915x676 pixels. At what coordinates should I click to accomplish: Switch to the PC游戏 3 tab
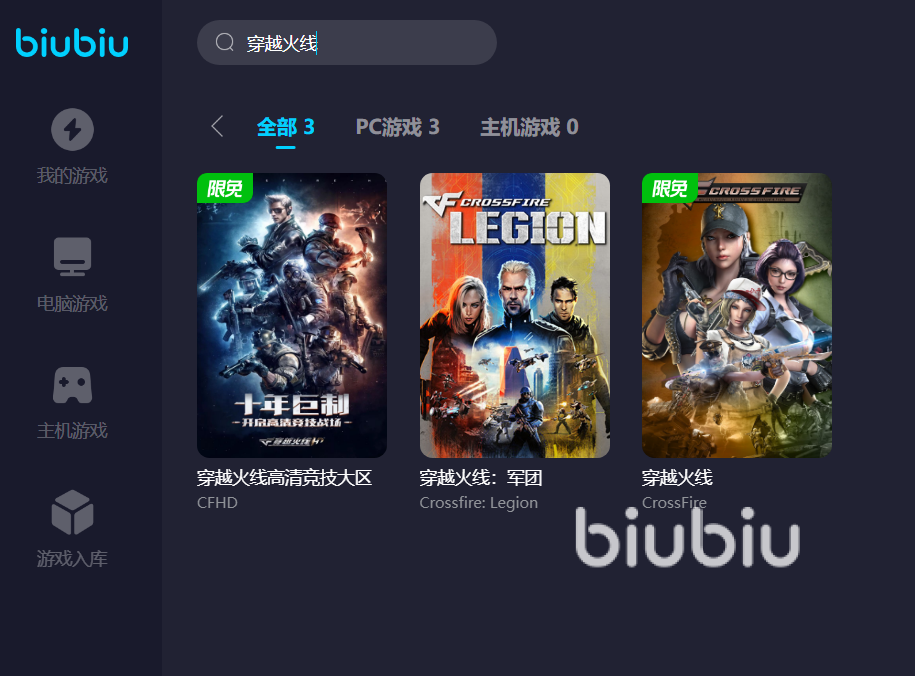tap(397, 127)
